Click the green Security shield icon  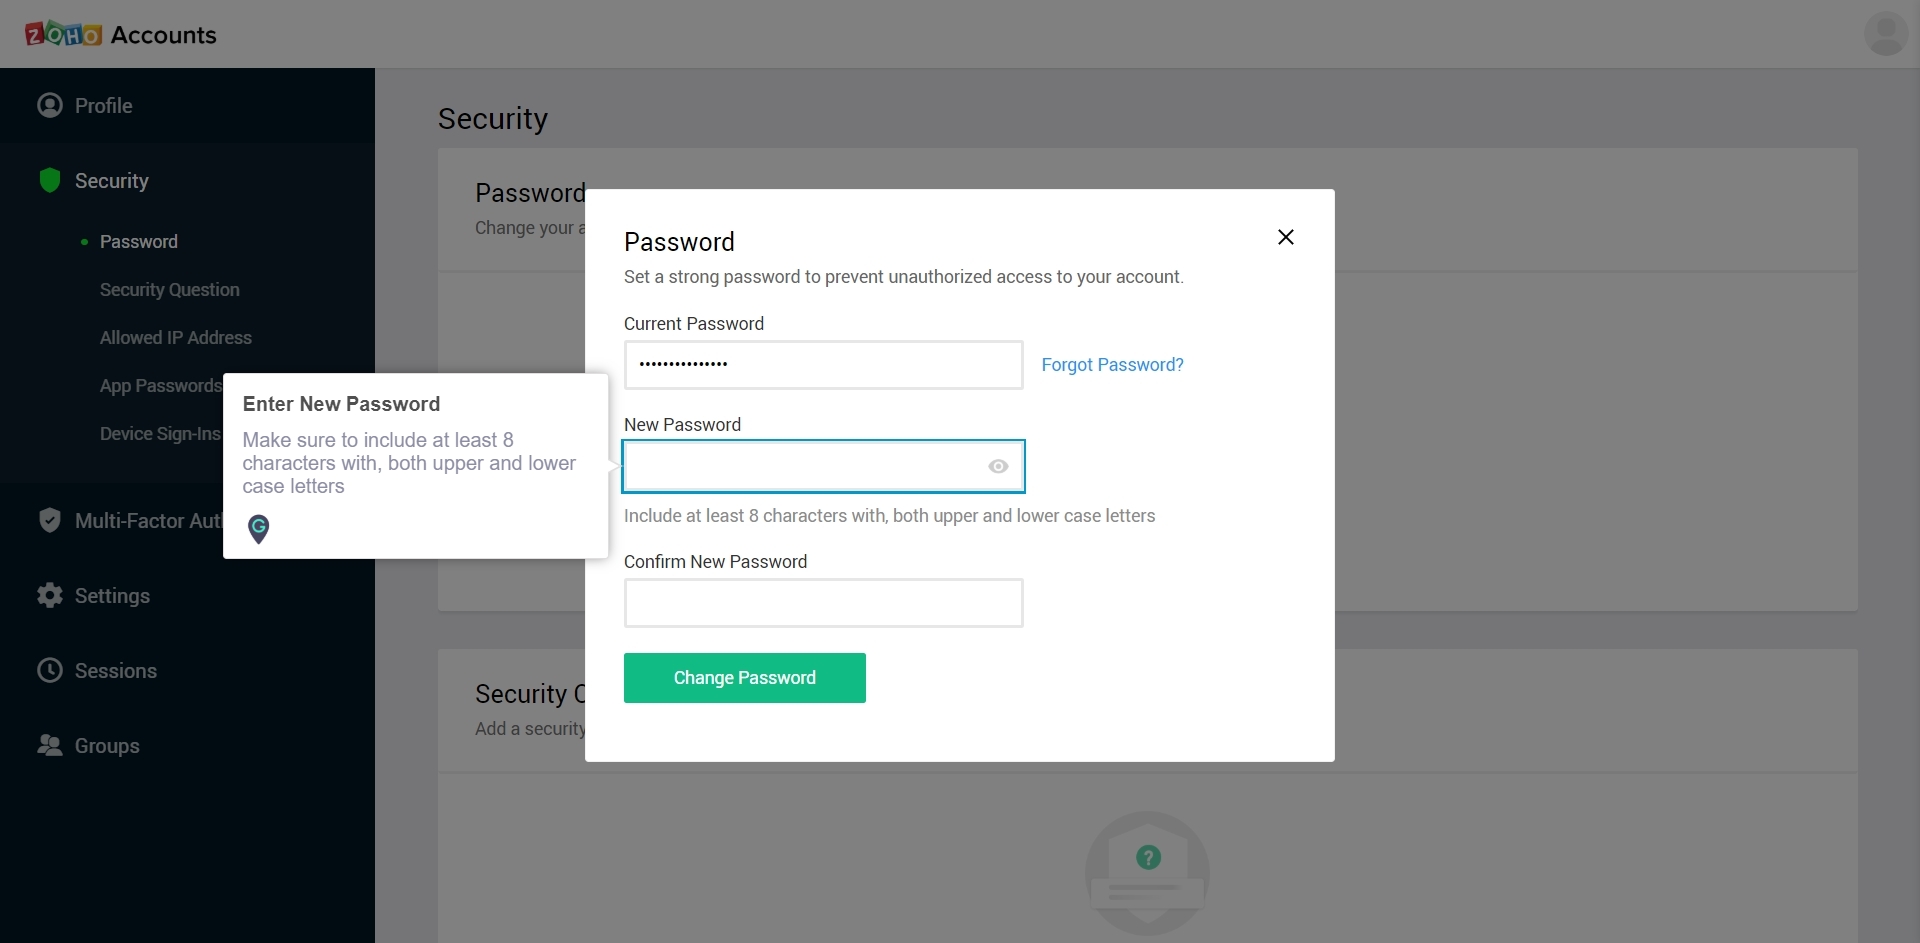pyautogui.click(x=50, y=180)
